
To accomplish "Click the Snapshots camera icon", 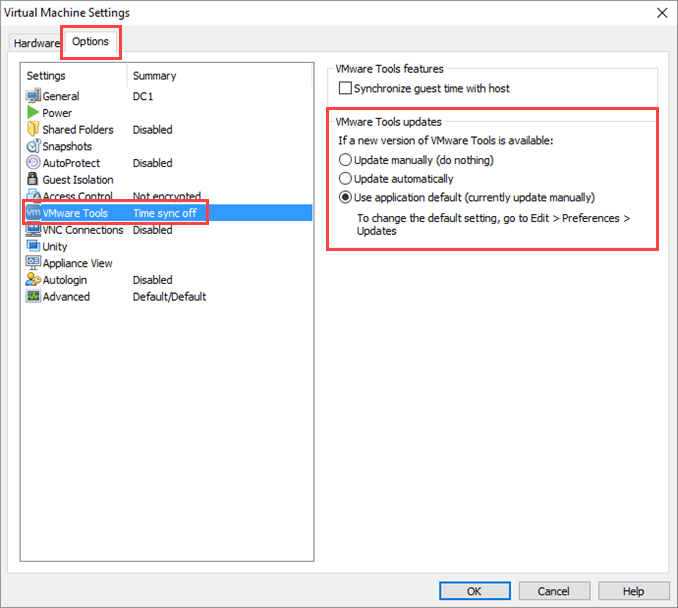I will (x=33, y=146).
